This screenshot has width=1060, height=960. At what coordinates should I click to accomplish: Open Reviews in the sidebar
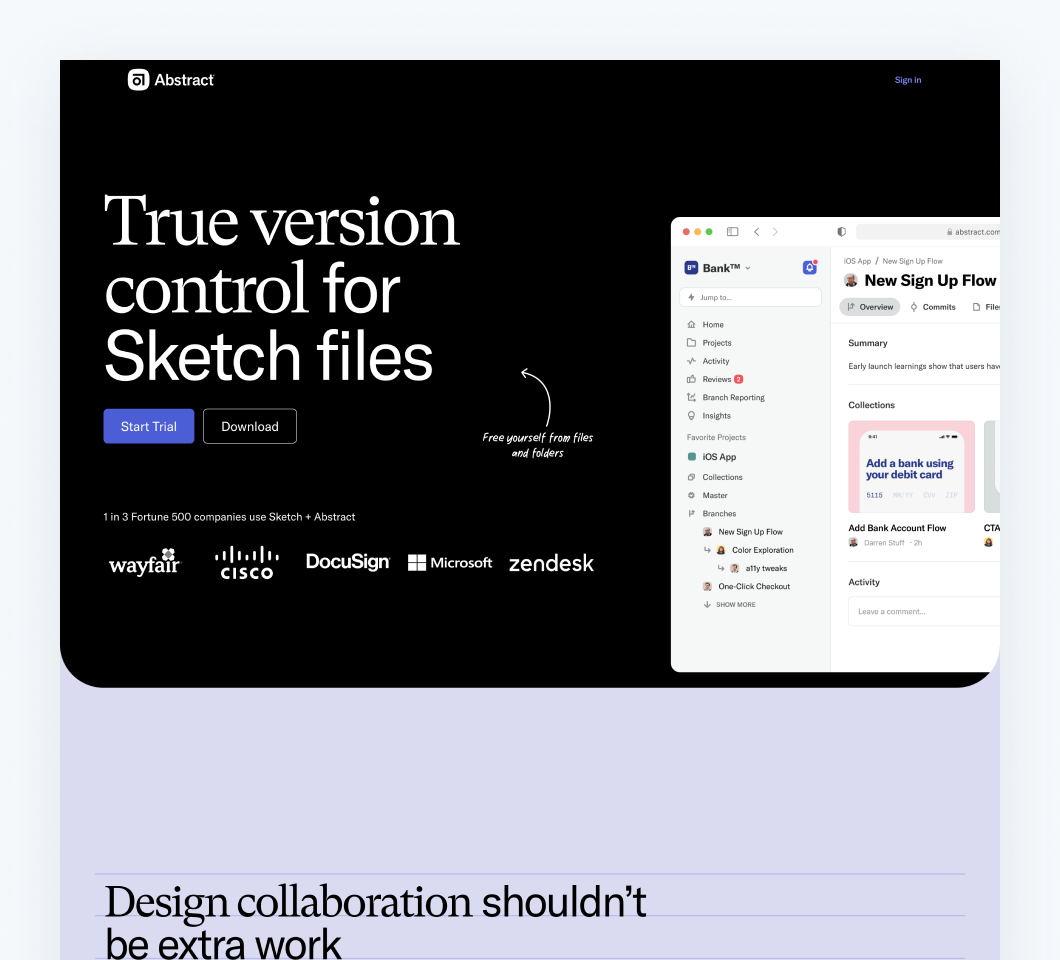pos(715,379)
